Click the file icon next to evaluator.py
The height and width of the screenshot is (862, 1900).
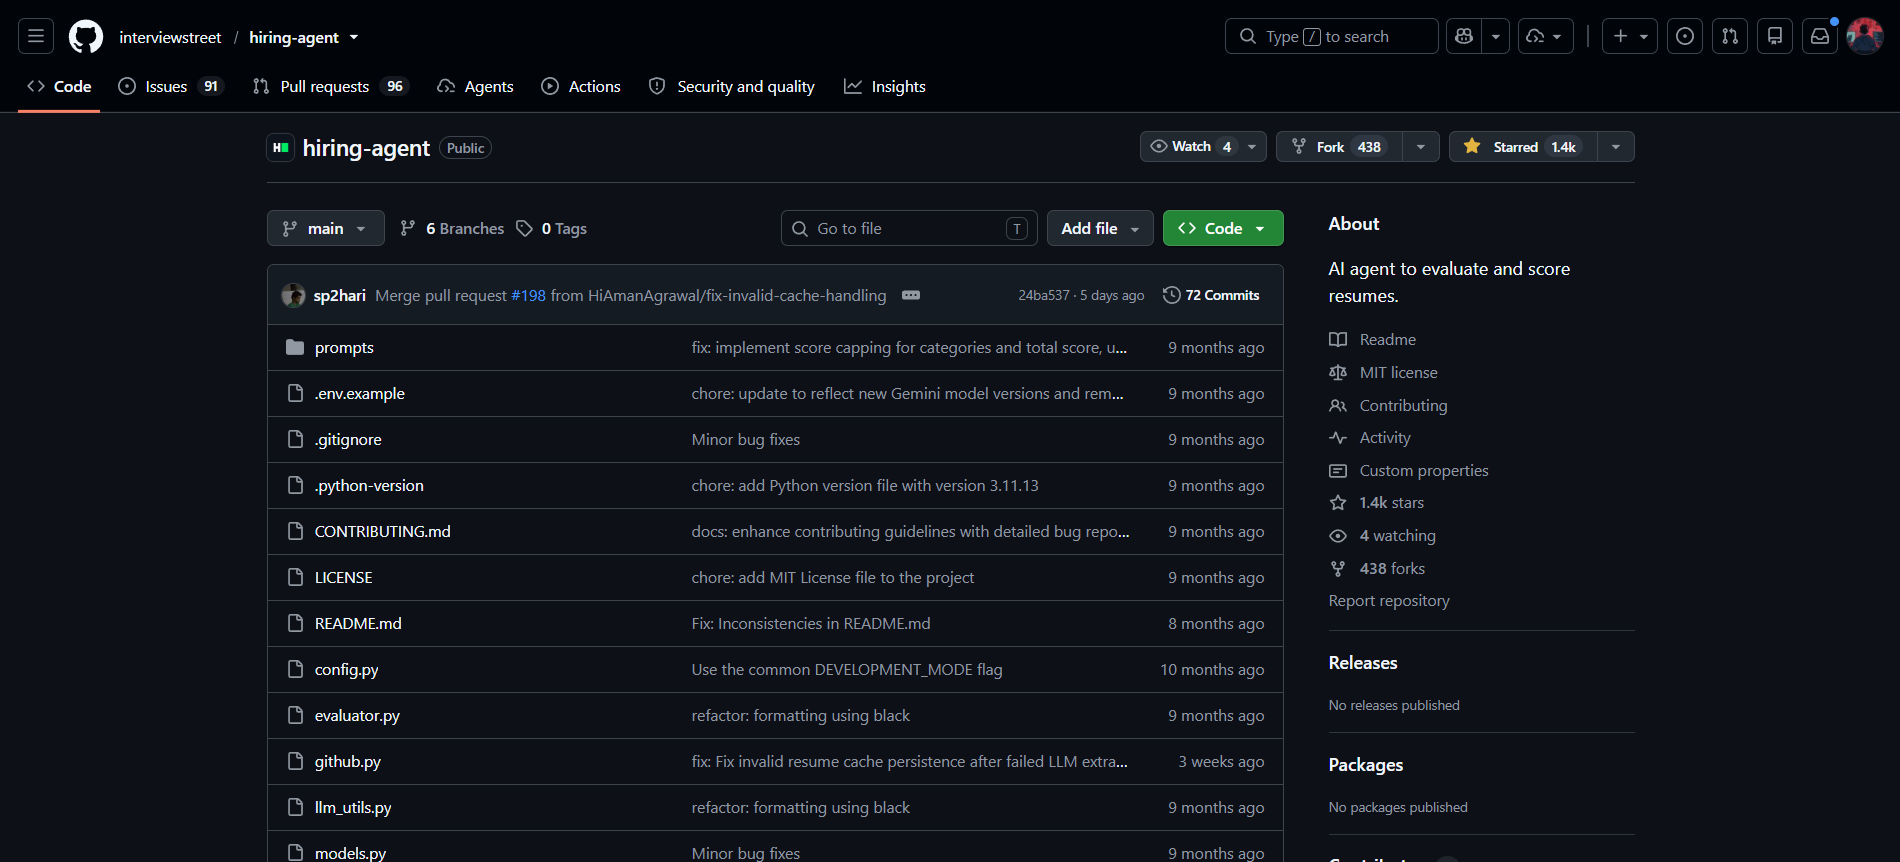click(295, 716)
